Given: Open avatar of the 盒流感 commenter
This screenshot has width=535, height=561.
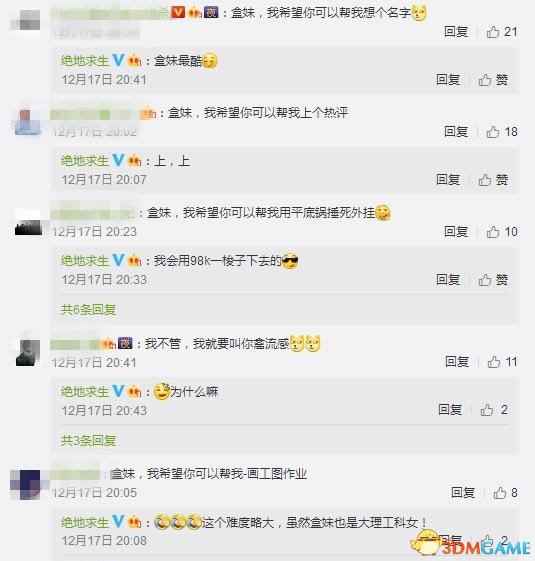Looking at the screenshot, I should click(28, 353).
